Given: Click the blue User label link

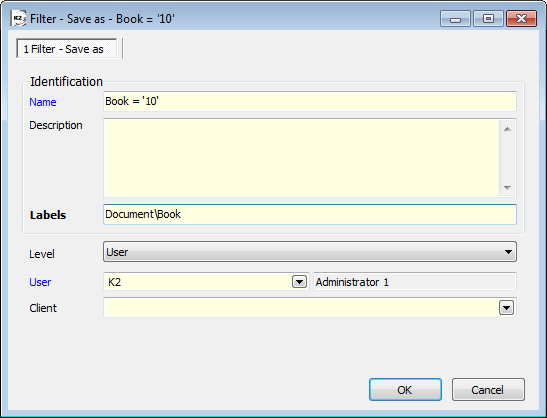Looking at the screenshot, I should point(40,282).
